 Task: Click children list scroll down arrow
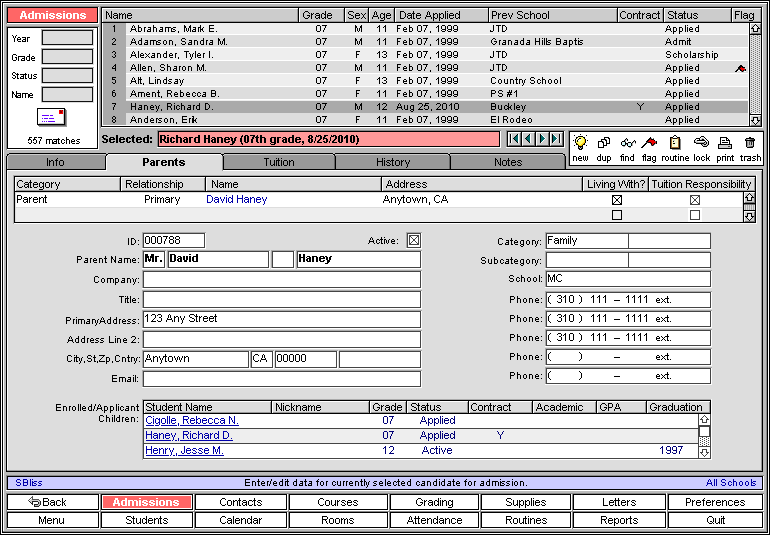tap(704, 452)
